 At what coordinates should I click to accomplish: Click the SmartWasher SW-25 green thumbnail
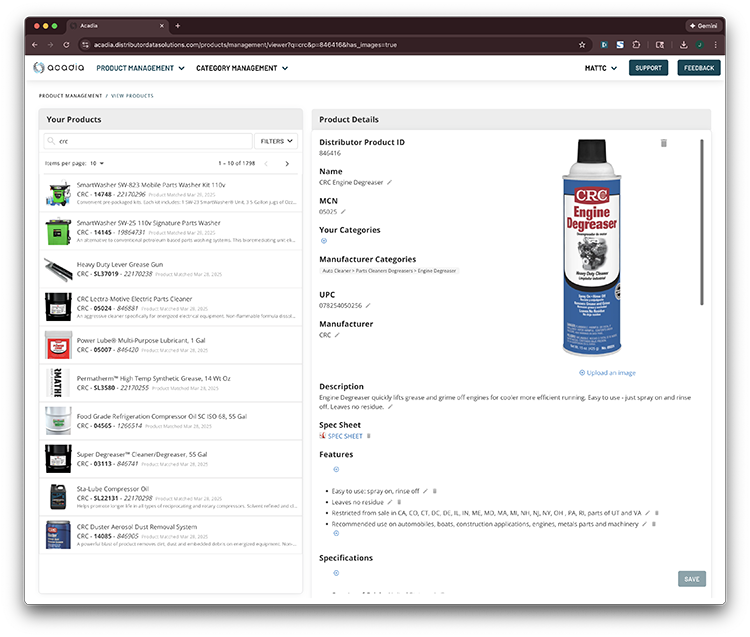(x=58, y=231)
